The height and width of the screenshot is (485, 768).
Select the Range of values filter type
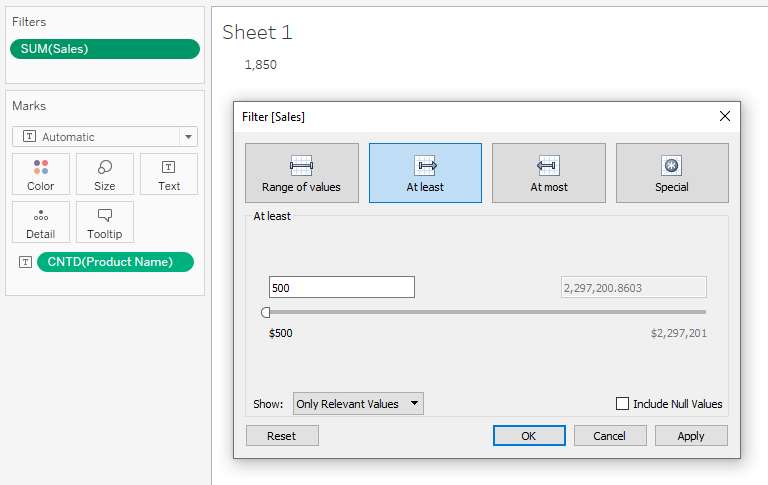302,173
